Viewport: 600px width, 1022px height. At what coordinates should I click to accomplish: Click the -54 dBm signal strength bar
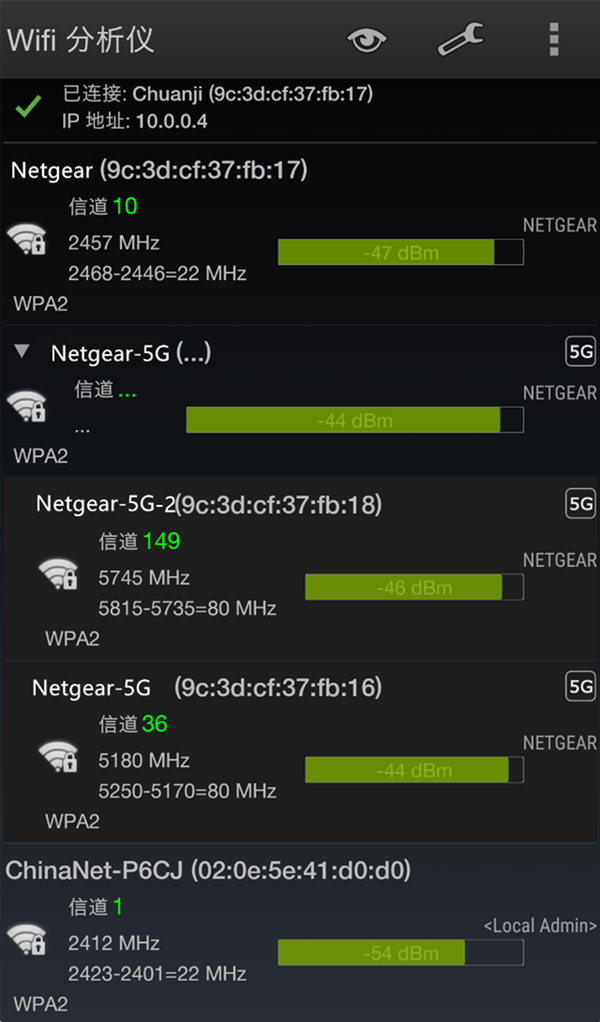[400, 953]
